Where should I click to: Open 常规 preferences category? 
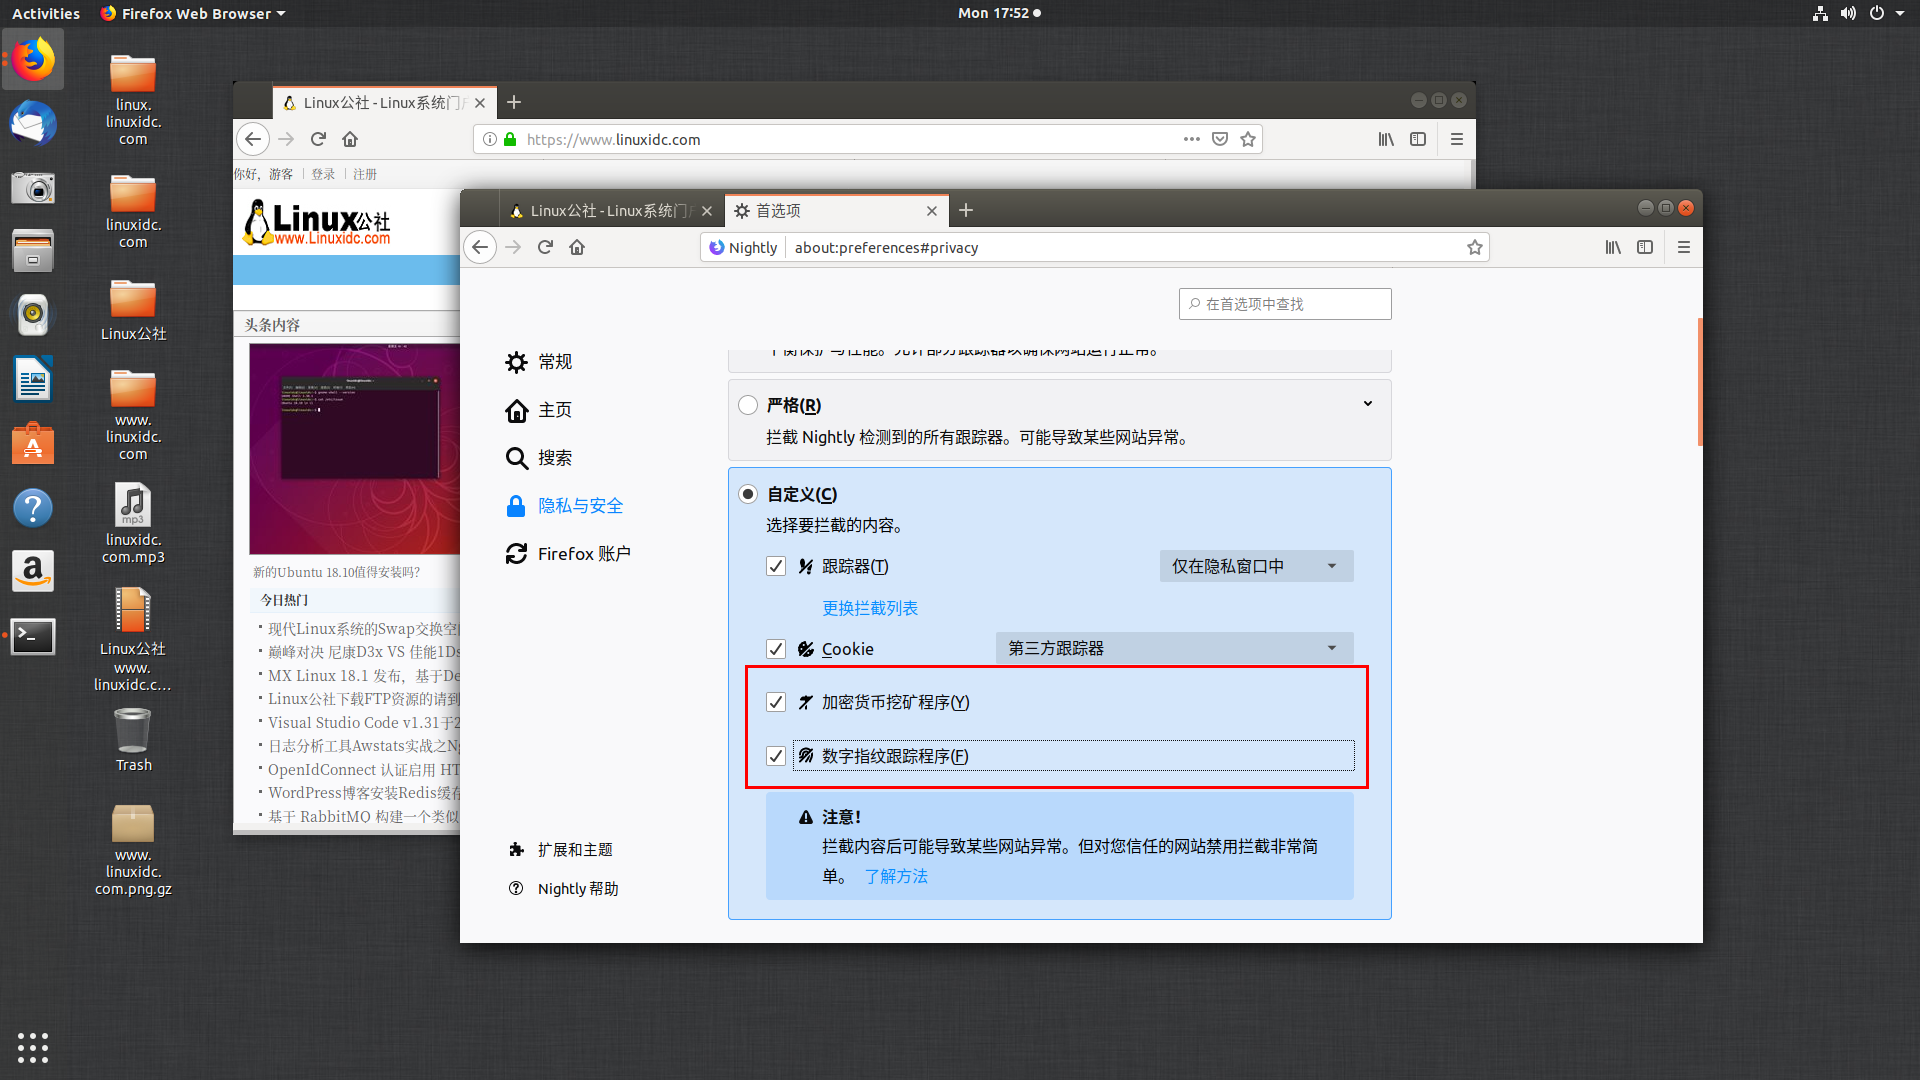[x=539, y=362]
